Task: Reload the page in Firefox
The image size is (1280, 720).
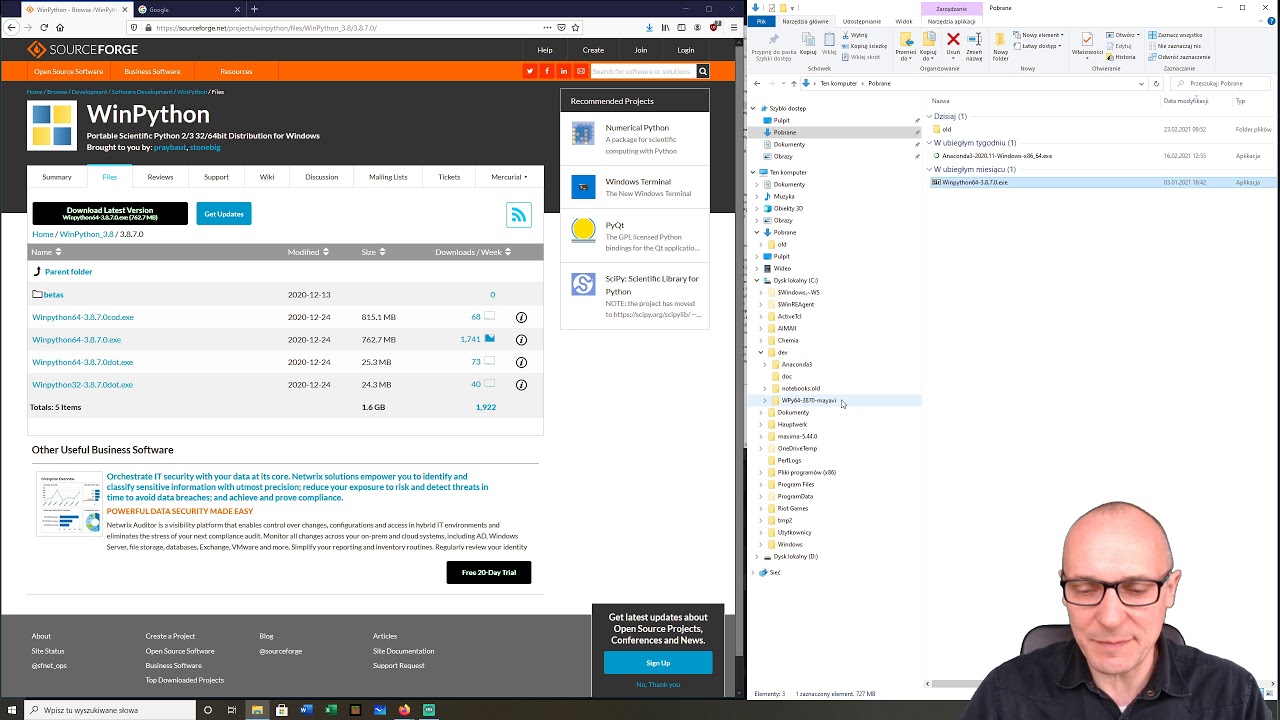Action: tap(44, 28)
